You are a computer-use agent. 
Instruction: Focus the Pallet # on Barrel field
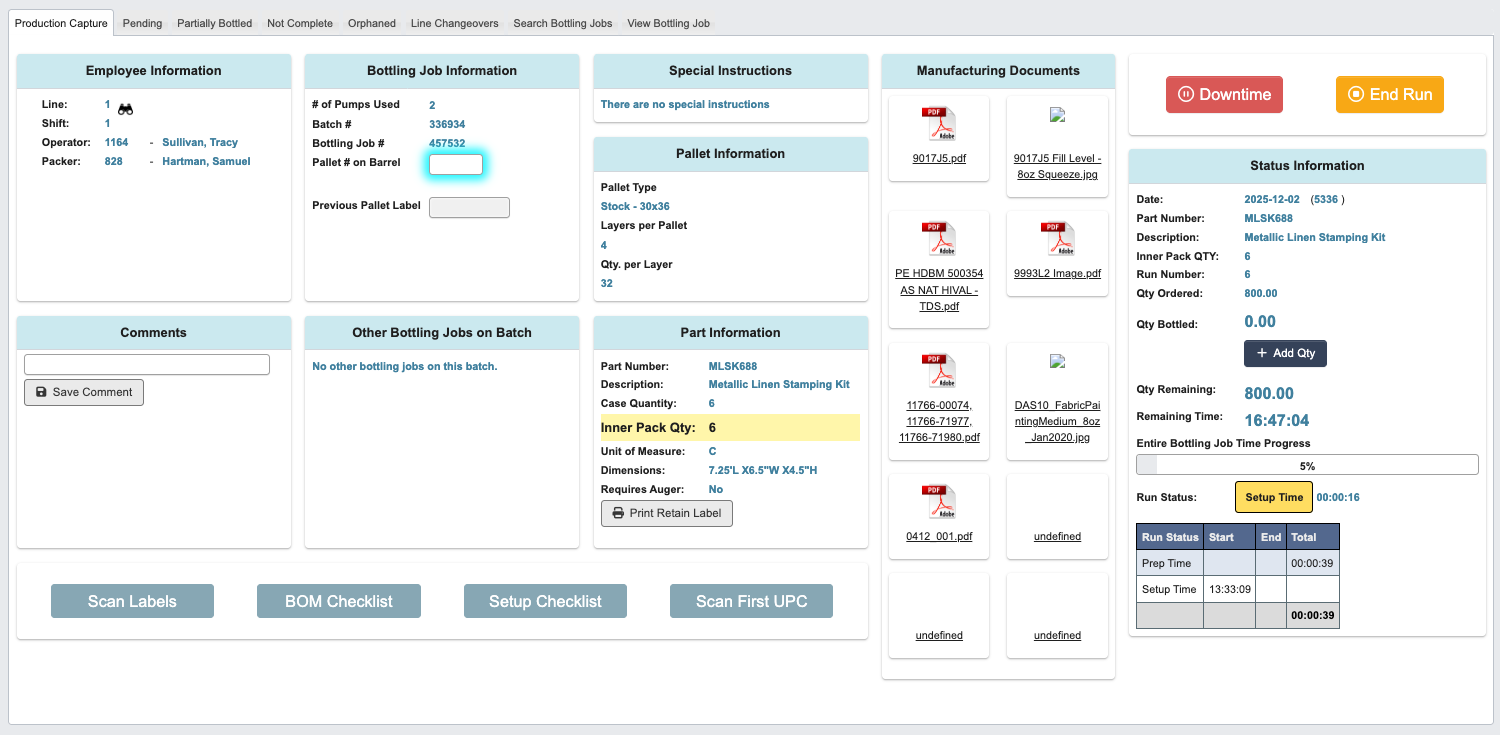[456, 164]
